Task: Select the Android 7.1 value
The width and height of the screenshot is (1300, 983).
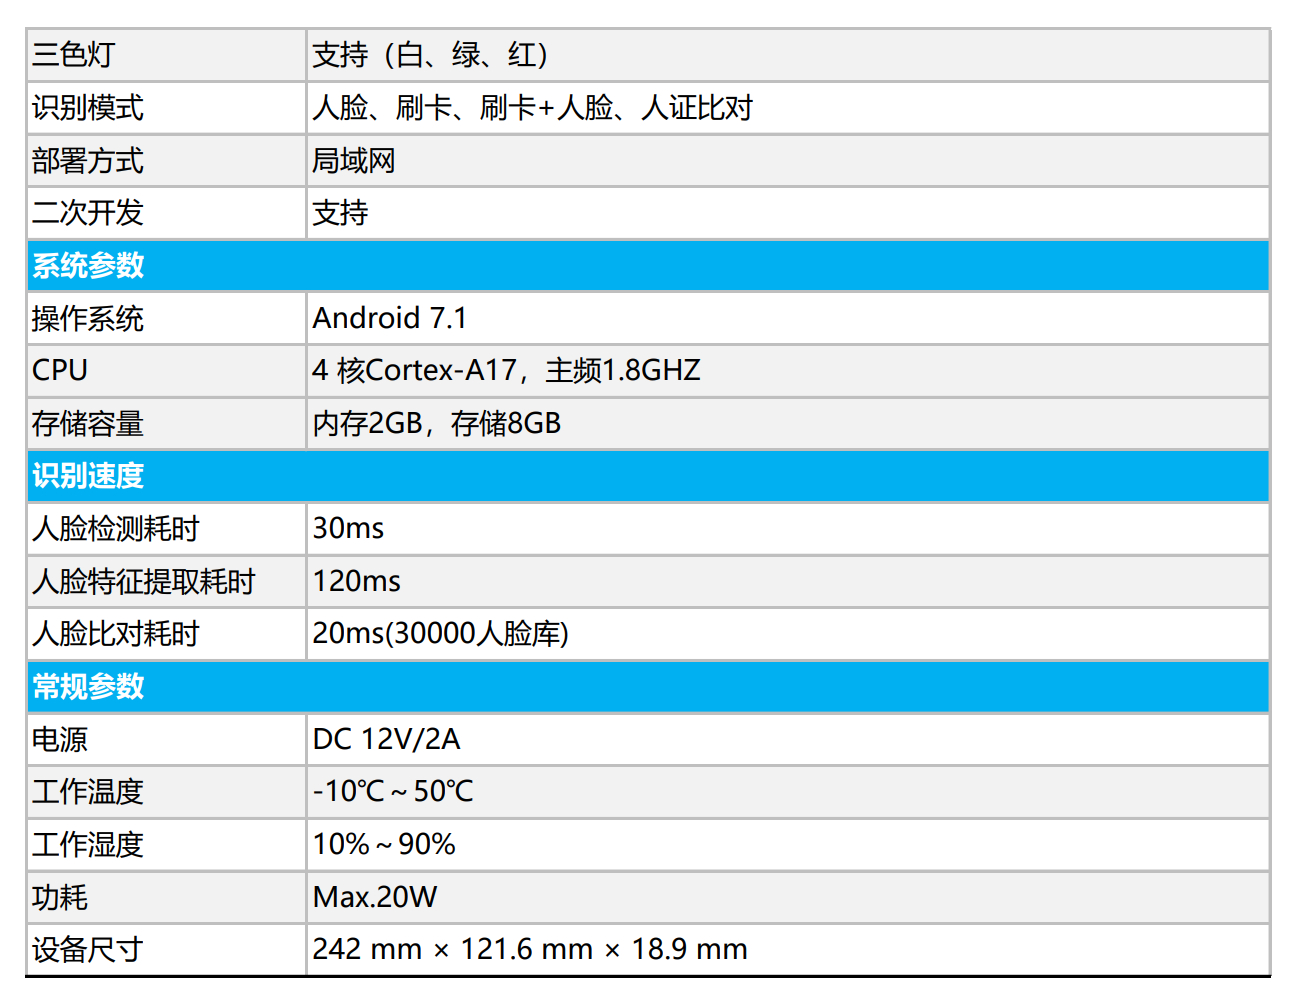Action: (390, 318)
